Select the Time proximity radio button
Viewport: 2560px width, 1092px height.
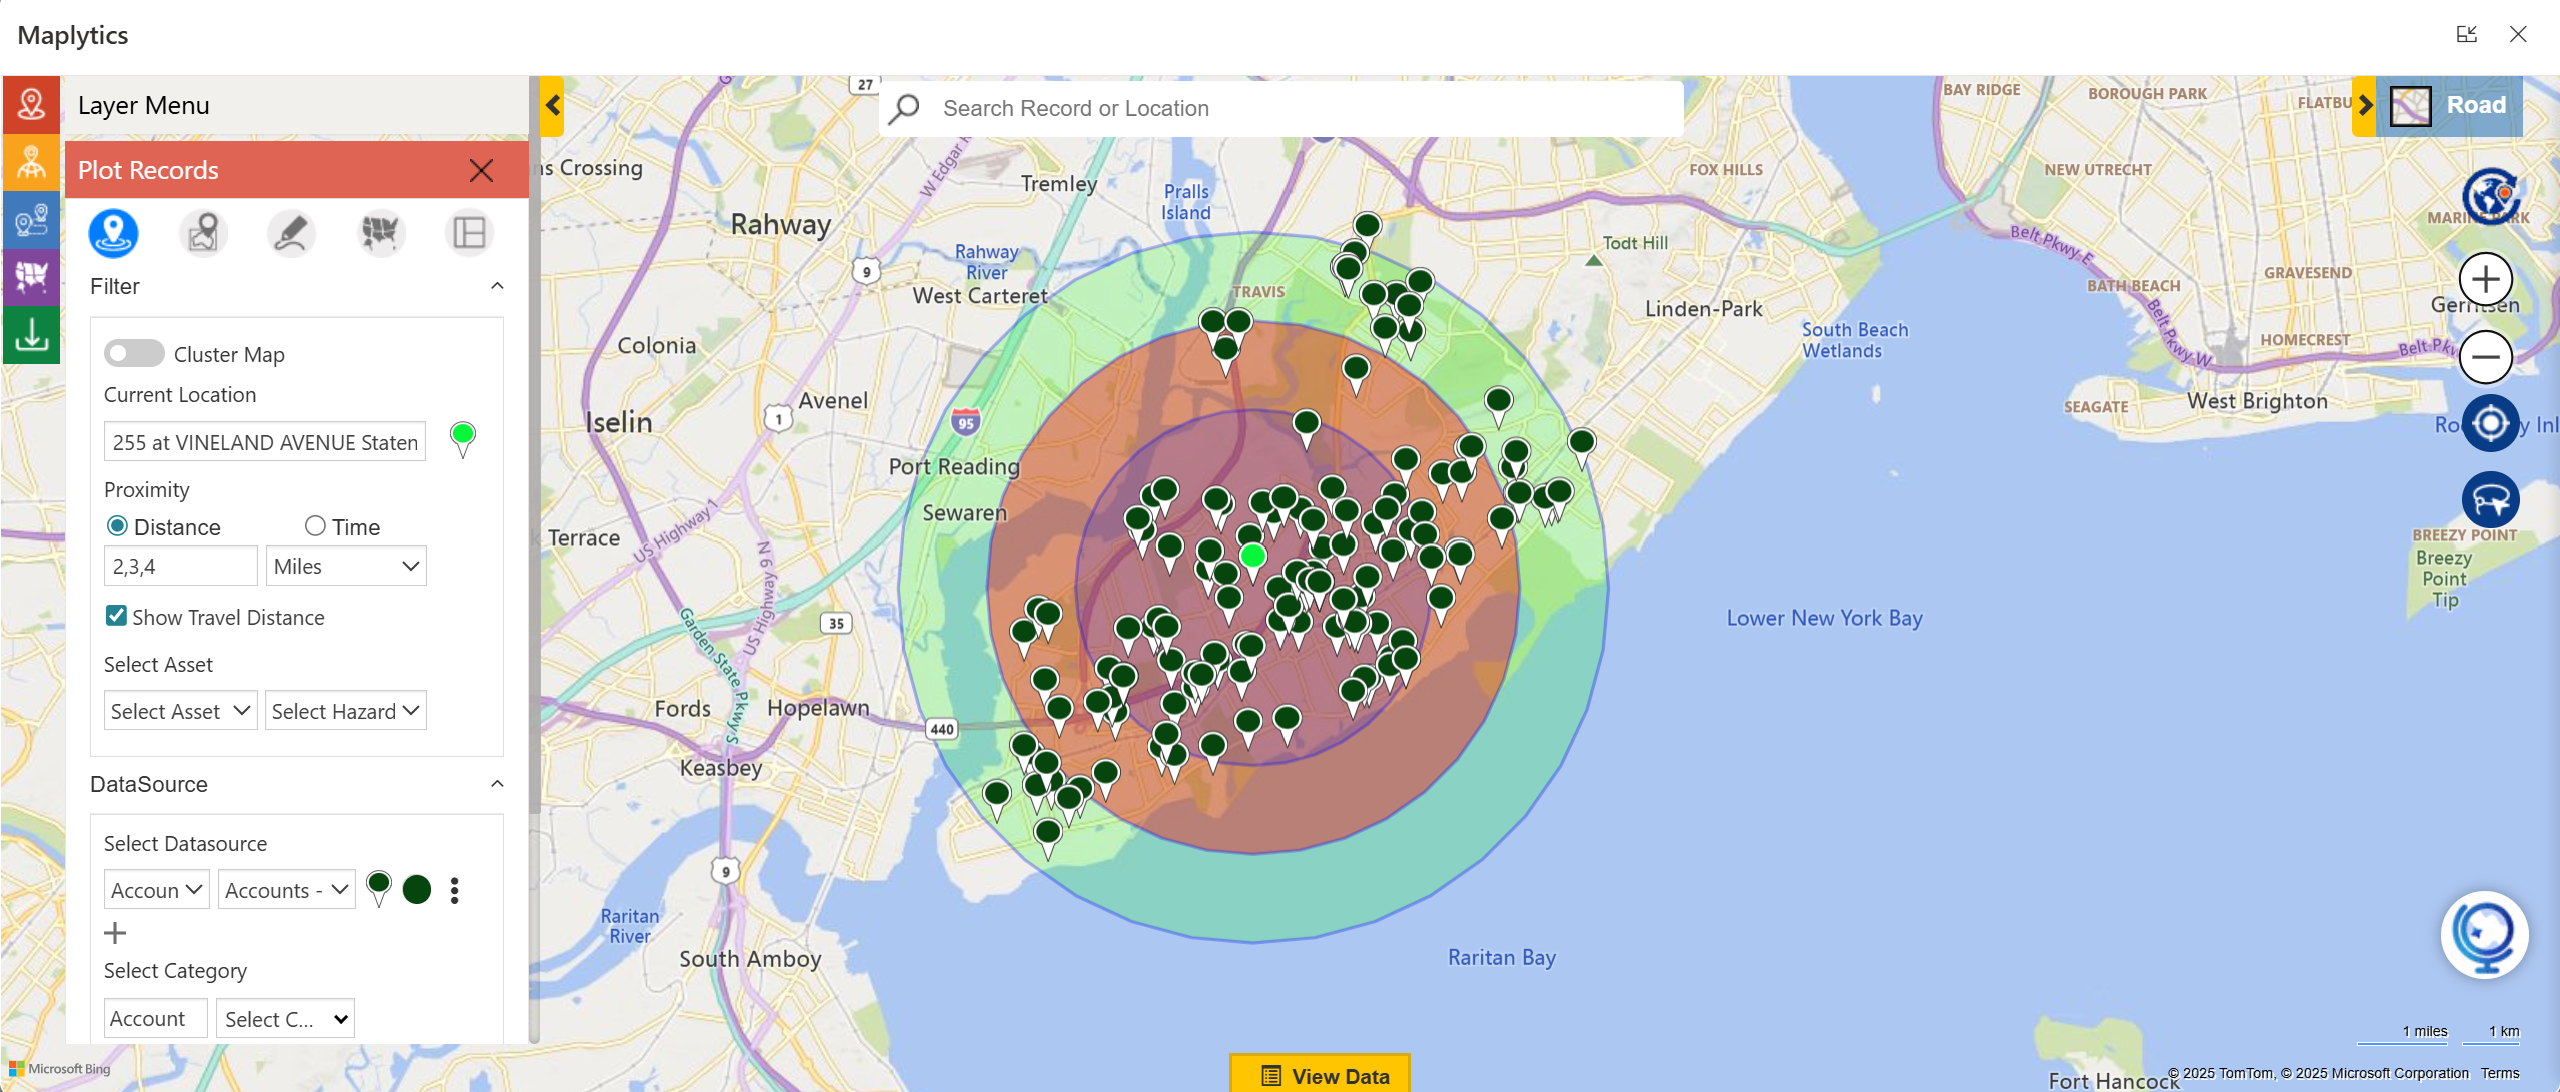315,526
